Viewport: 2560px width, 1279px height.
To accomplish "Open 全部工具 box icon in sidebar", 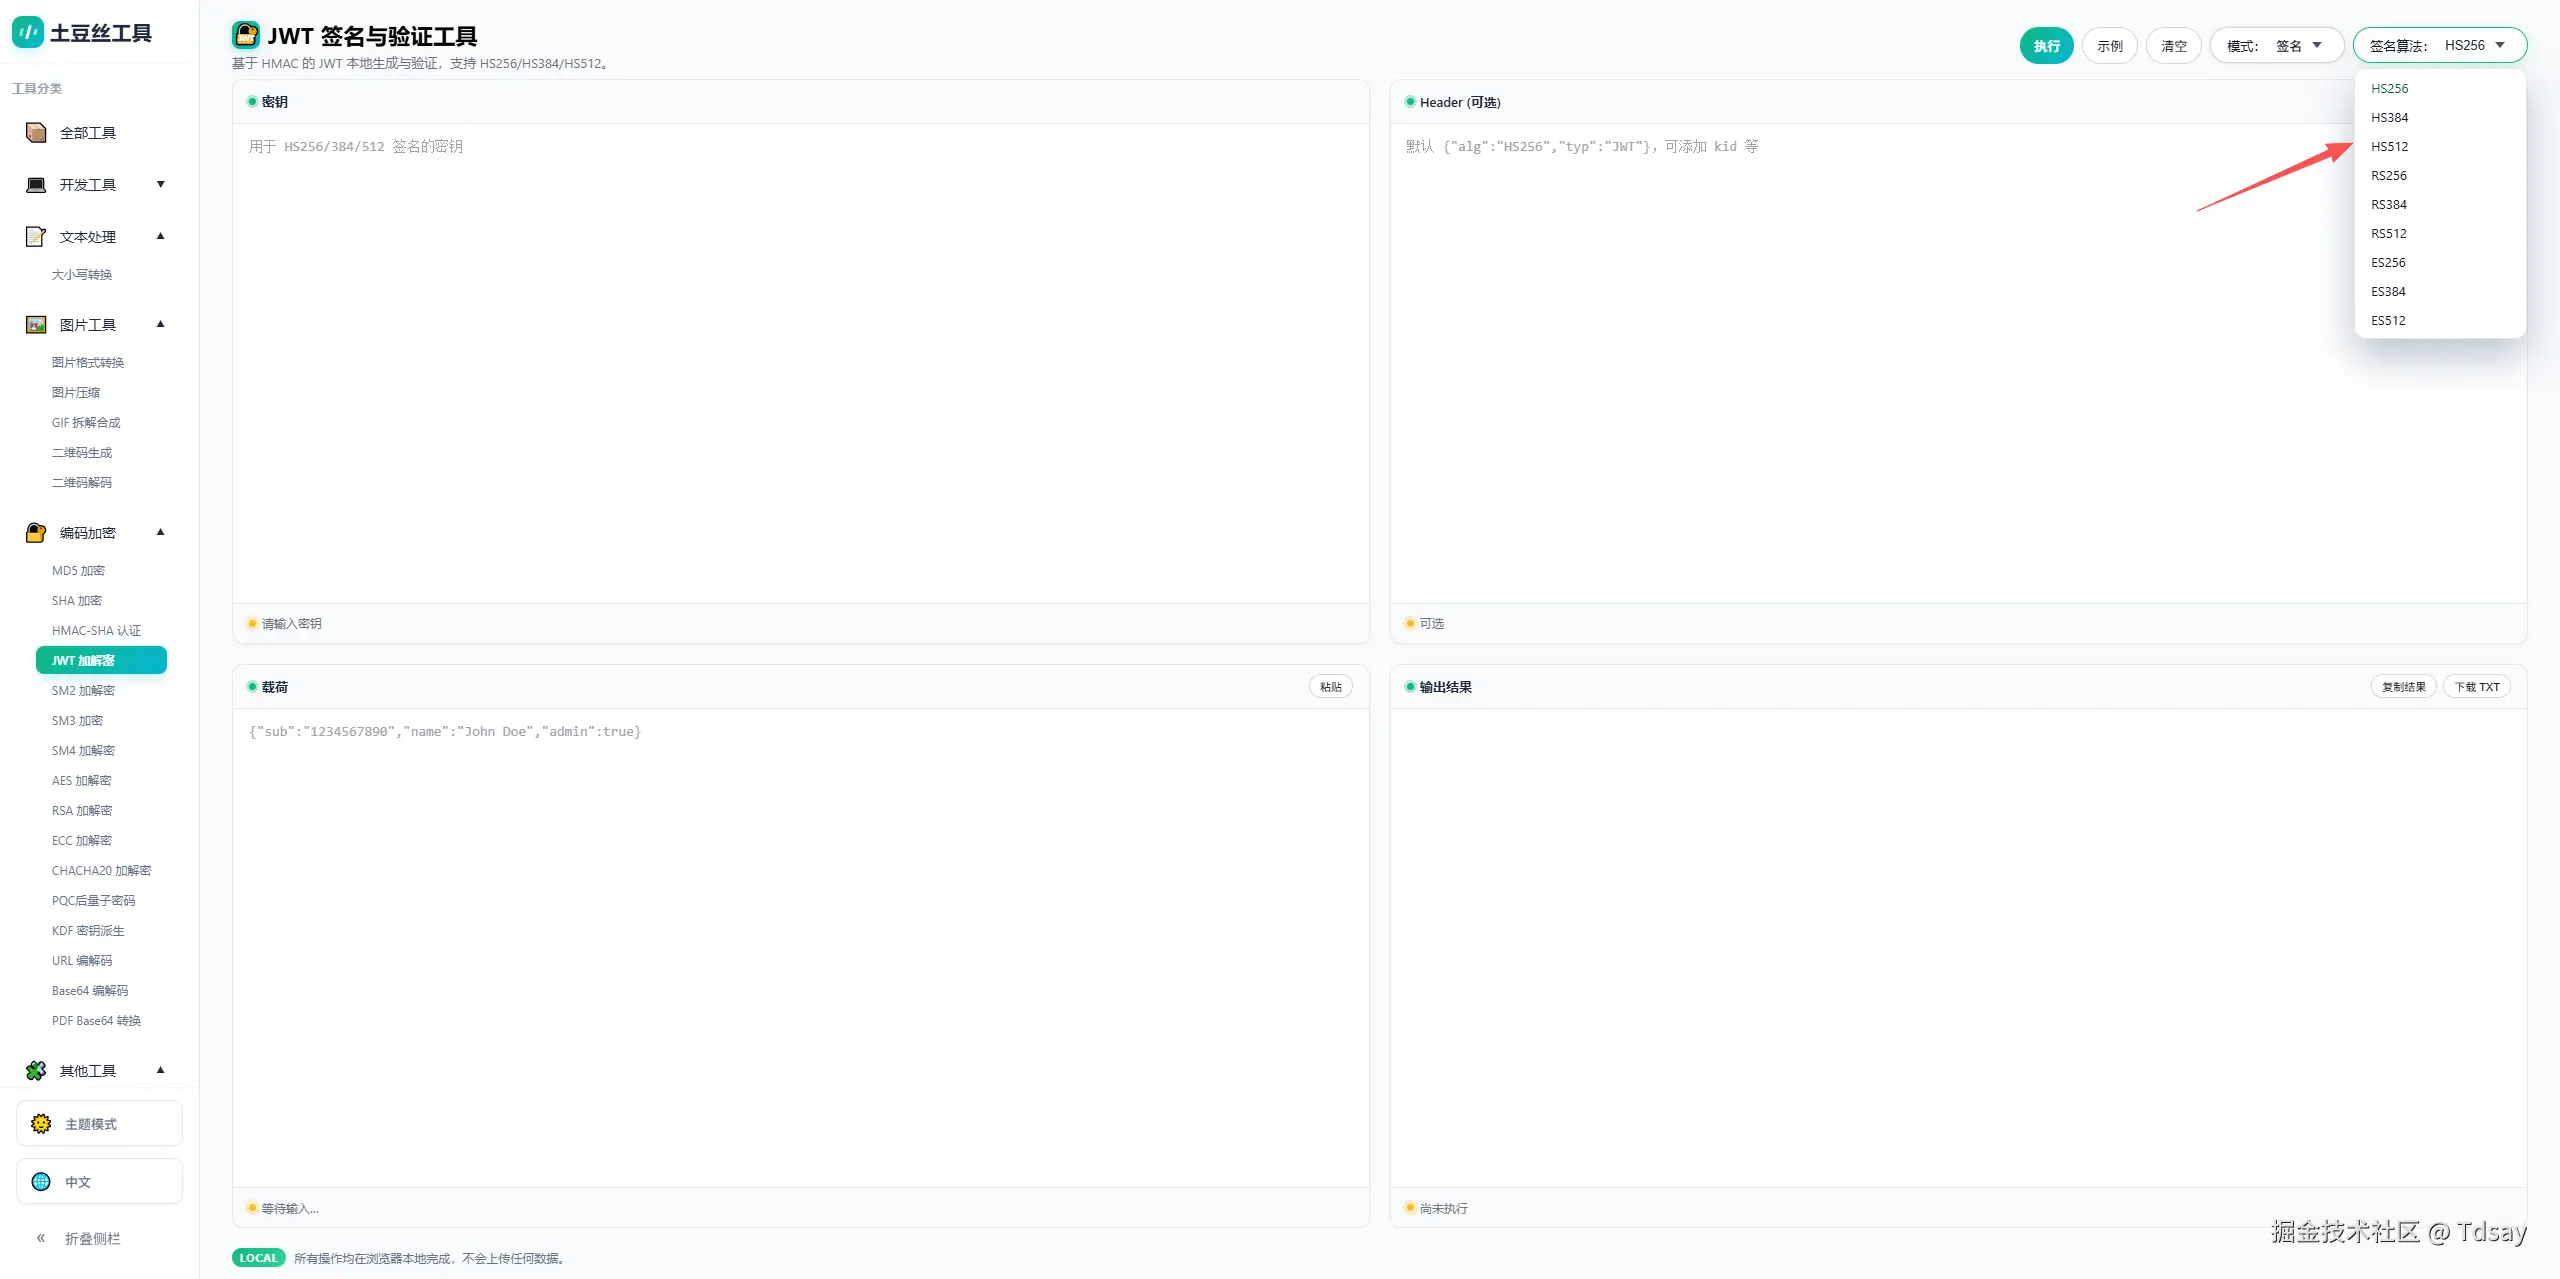I will pos(36,133).
